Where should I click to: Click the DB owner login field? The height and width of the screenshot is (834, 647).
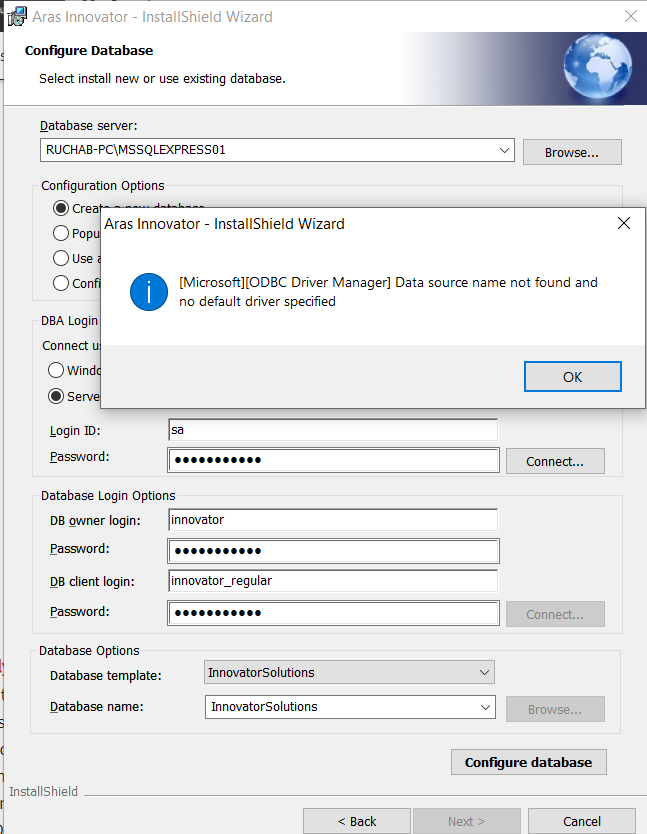(333, 520)
